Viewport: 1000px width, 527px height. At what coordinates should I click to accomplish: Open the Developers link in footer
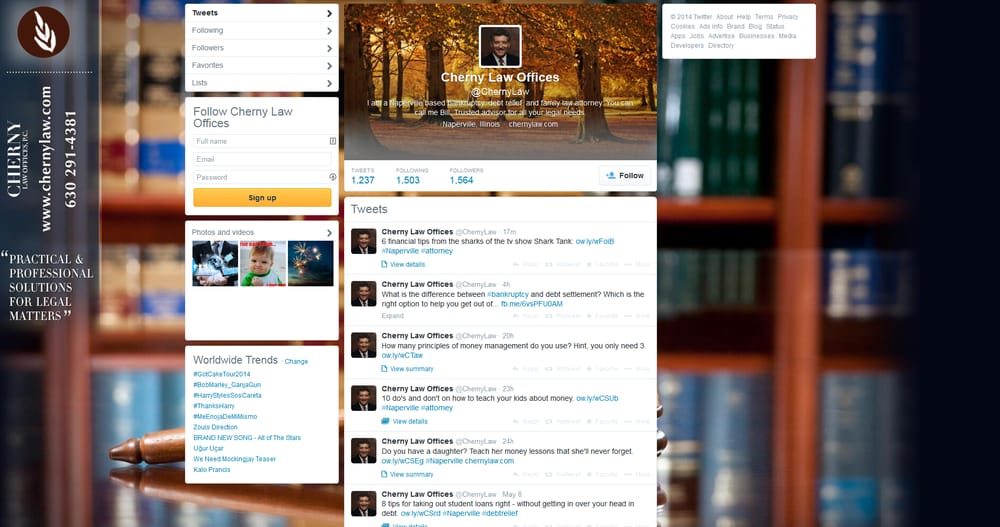[x=687, y=45]
